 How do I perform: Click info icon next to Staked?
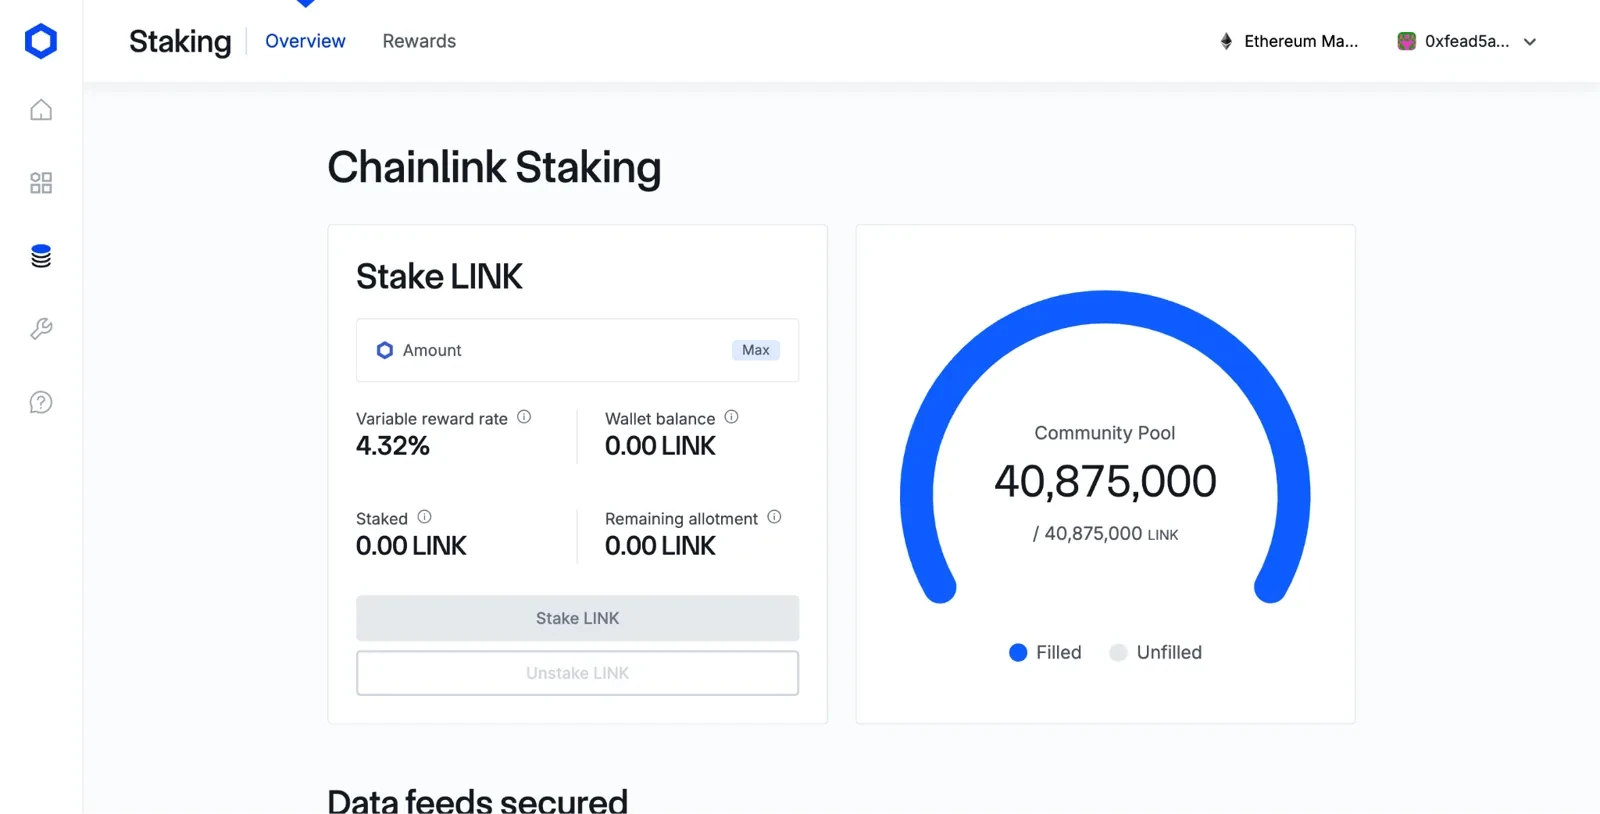[424, 517]
